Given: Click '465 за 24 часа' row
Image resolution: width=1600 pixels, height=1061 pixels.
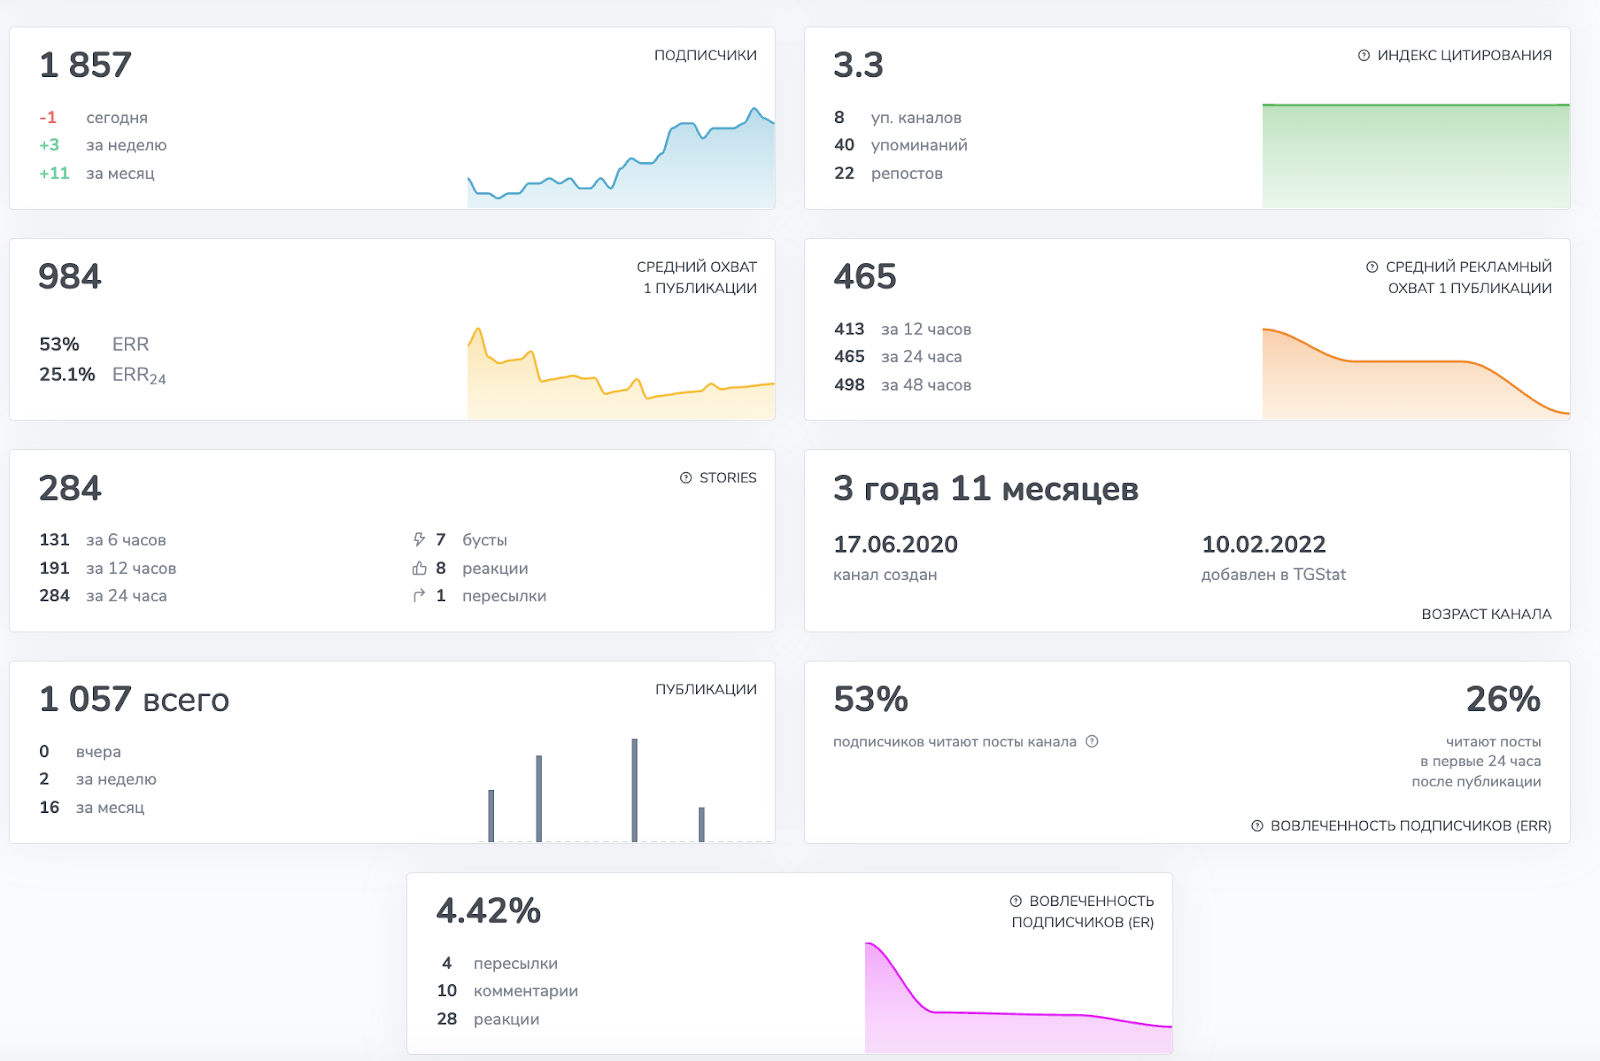Looking at the screenshot, I should click(898, 357).
